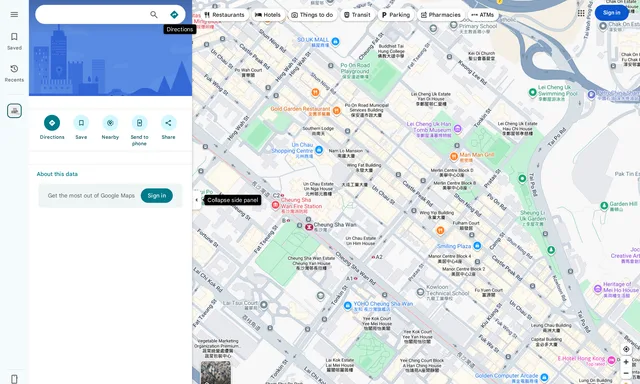Zoom in the map

click(626, 362)
